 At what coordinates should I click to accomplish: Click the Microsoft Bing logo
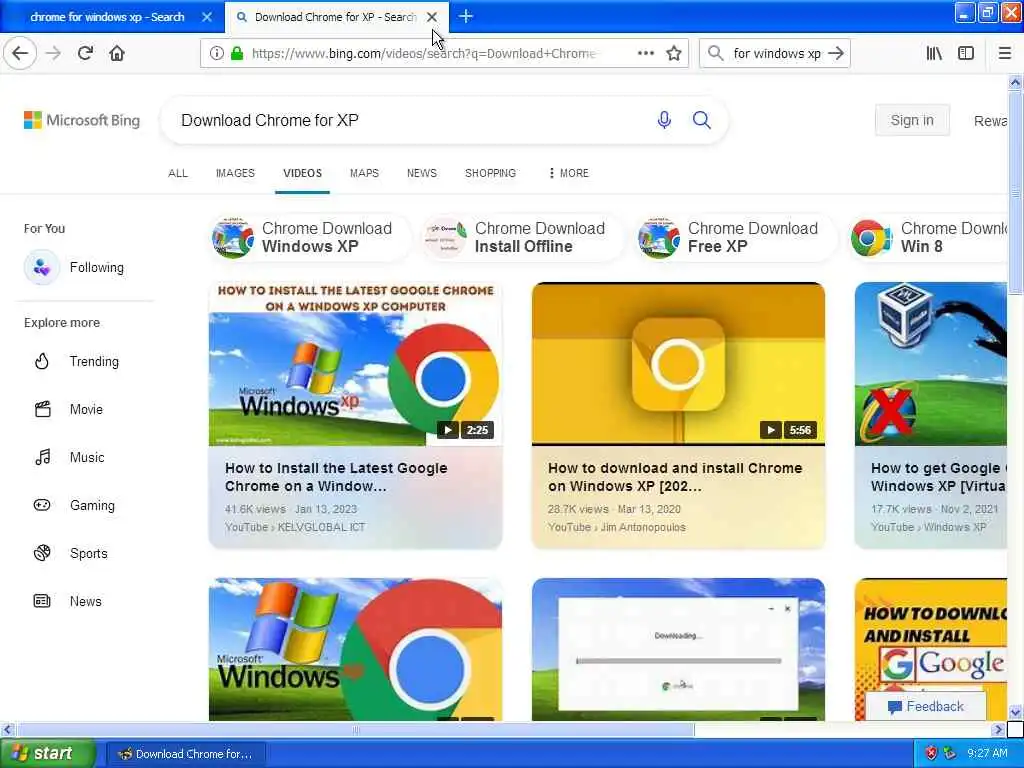click(82, 120)
